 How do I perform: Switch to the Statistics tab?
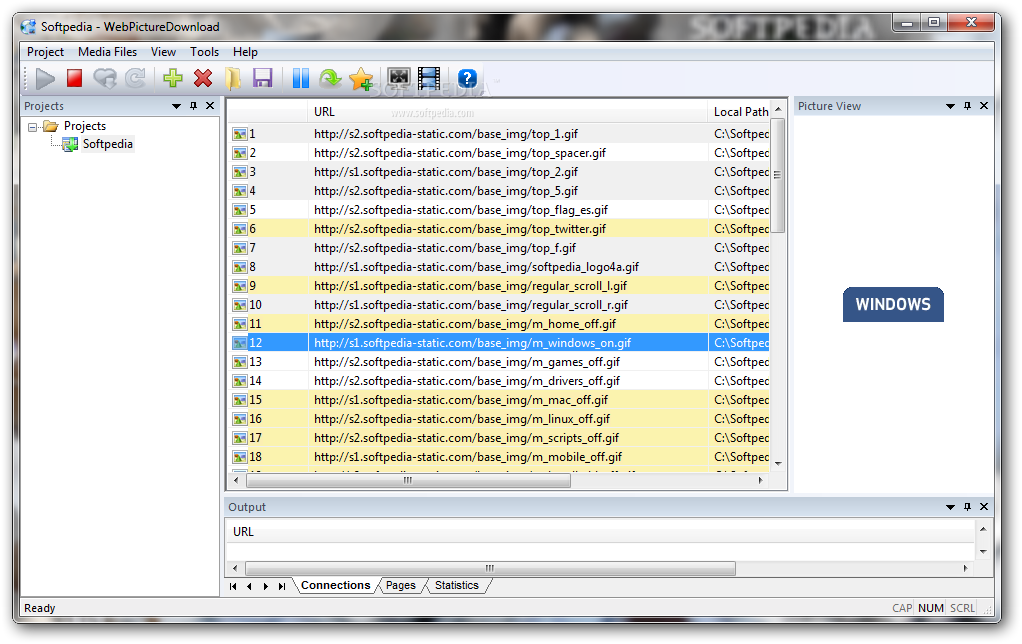(x=457, y=585)
